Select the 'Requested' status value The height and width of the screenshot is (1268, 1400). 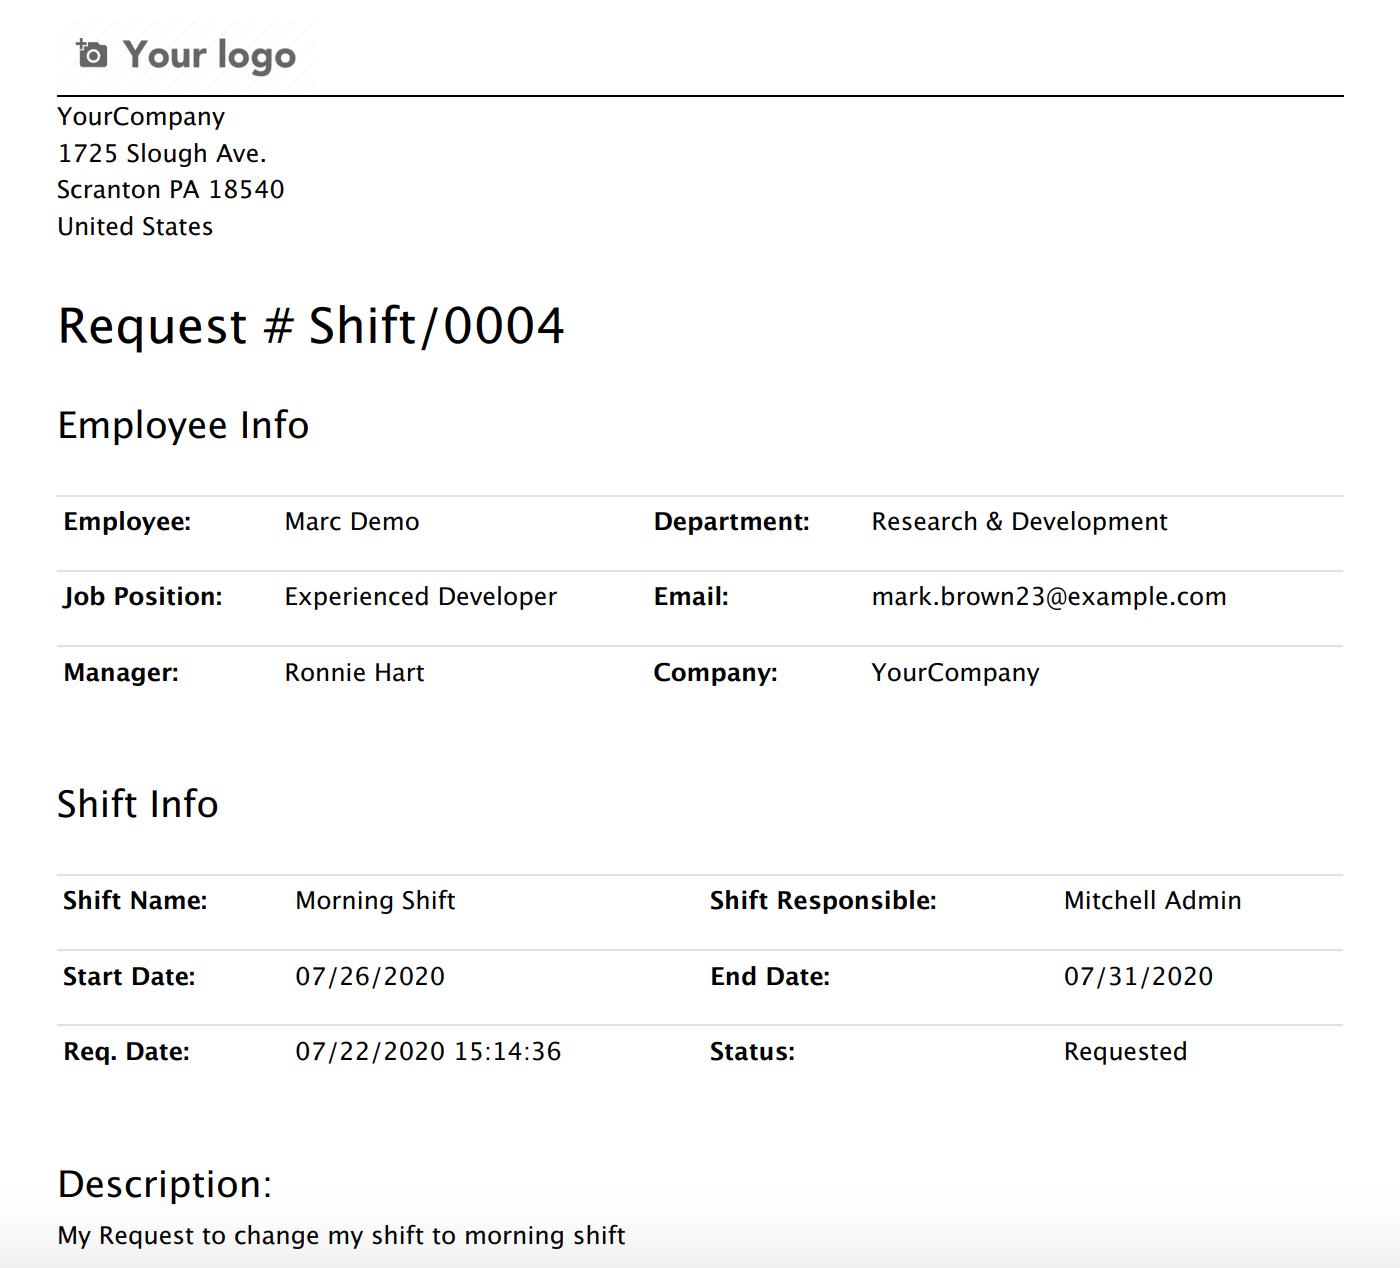tap(1125, 1052)
